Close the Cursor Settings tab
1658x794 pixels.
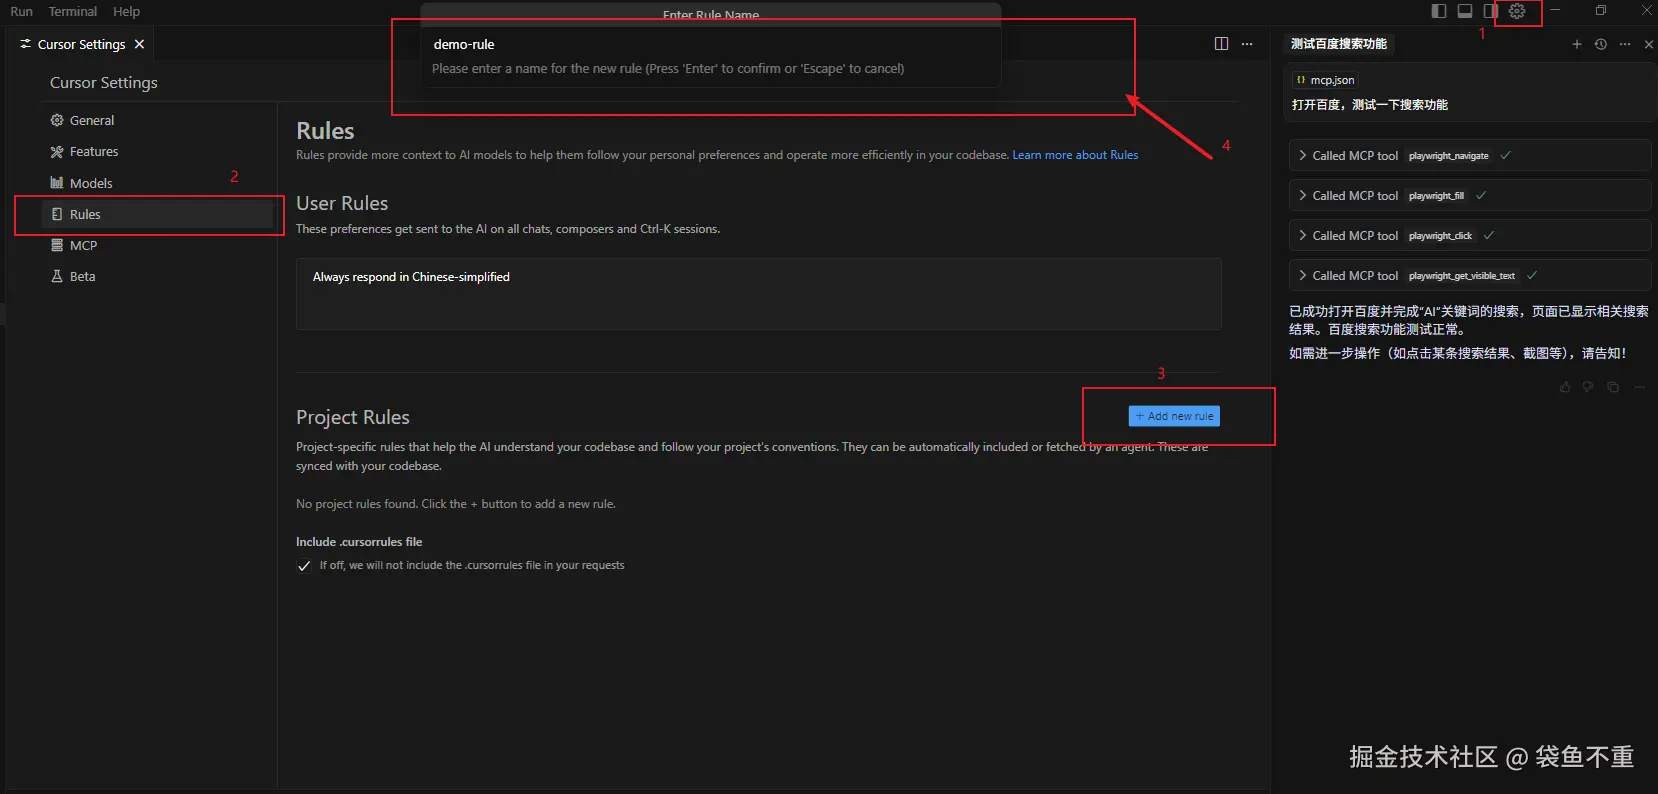140,44
